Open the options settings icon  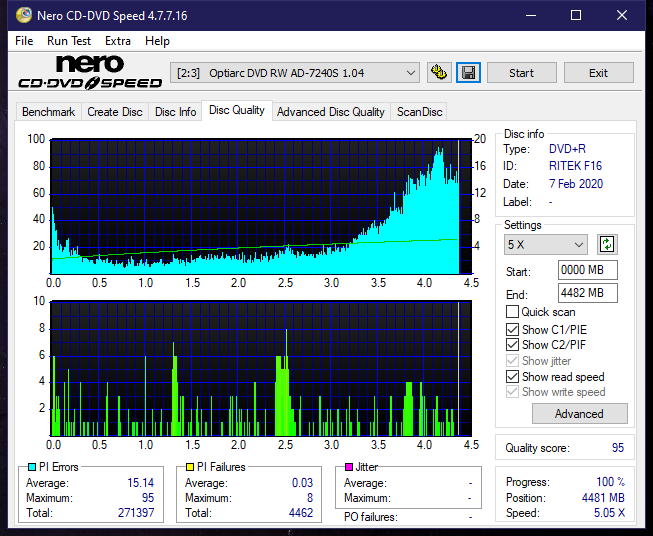tap(439, 73)
